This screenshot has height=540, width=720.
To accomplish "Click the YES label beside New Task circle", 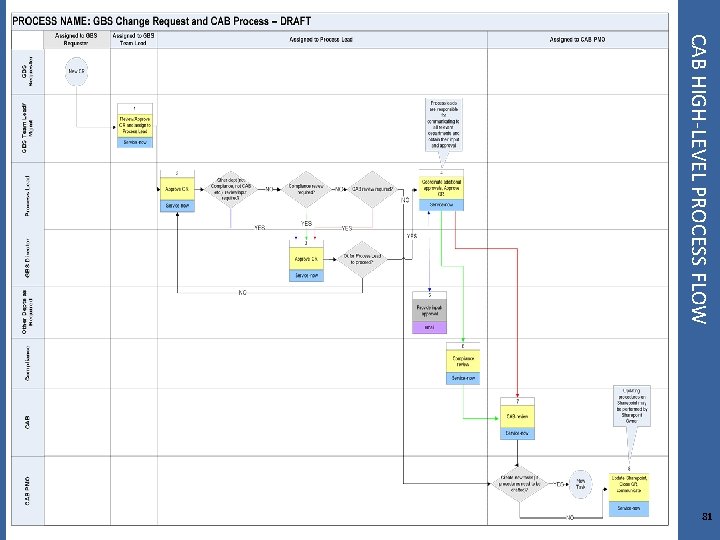I will [x=557, y=484].
